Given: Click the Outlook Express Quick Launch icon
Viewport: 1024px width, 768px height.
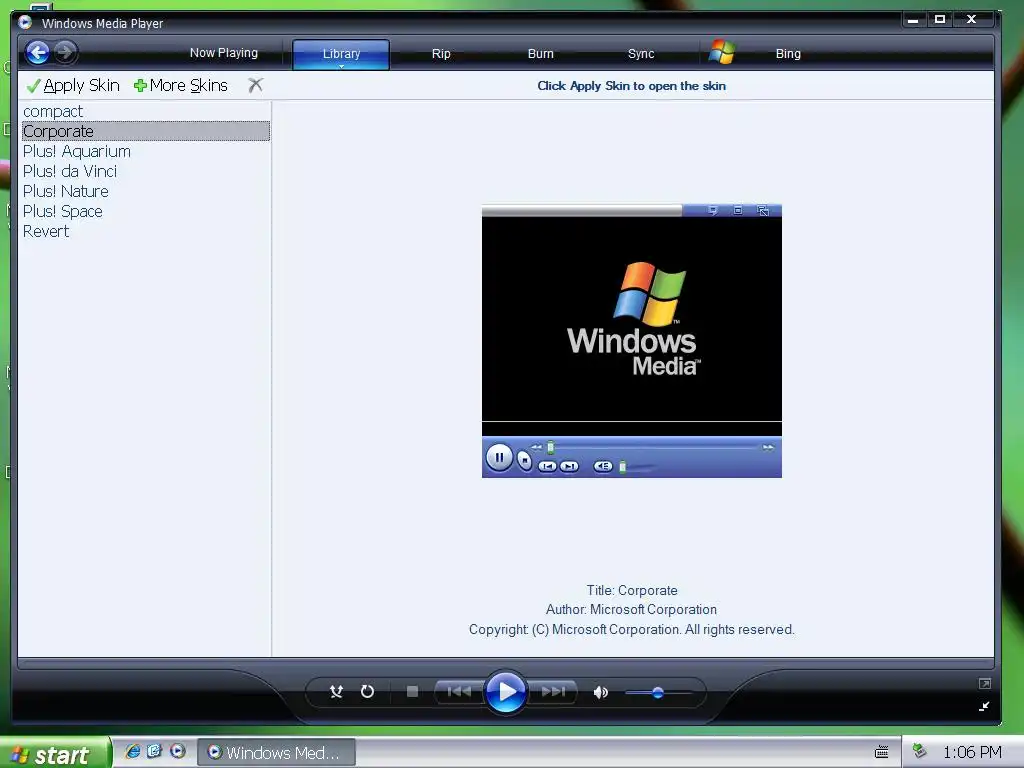Looking at the screenshot, I should (x=155, y=751).
